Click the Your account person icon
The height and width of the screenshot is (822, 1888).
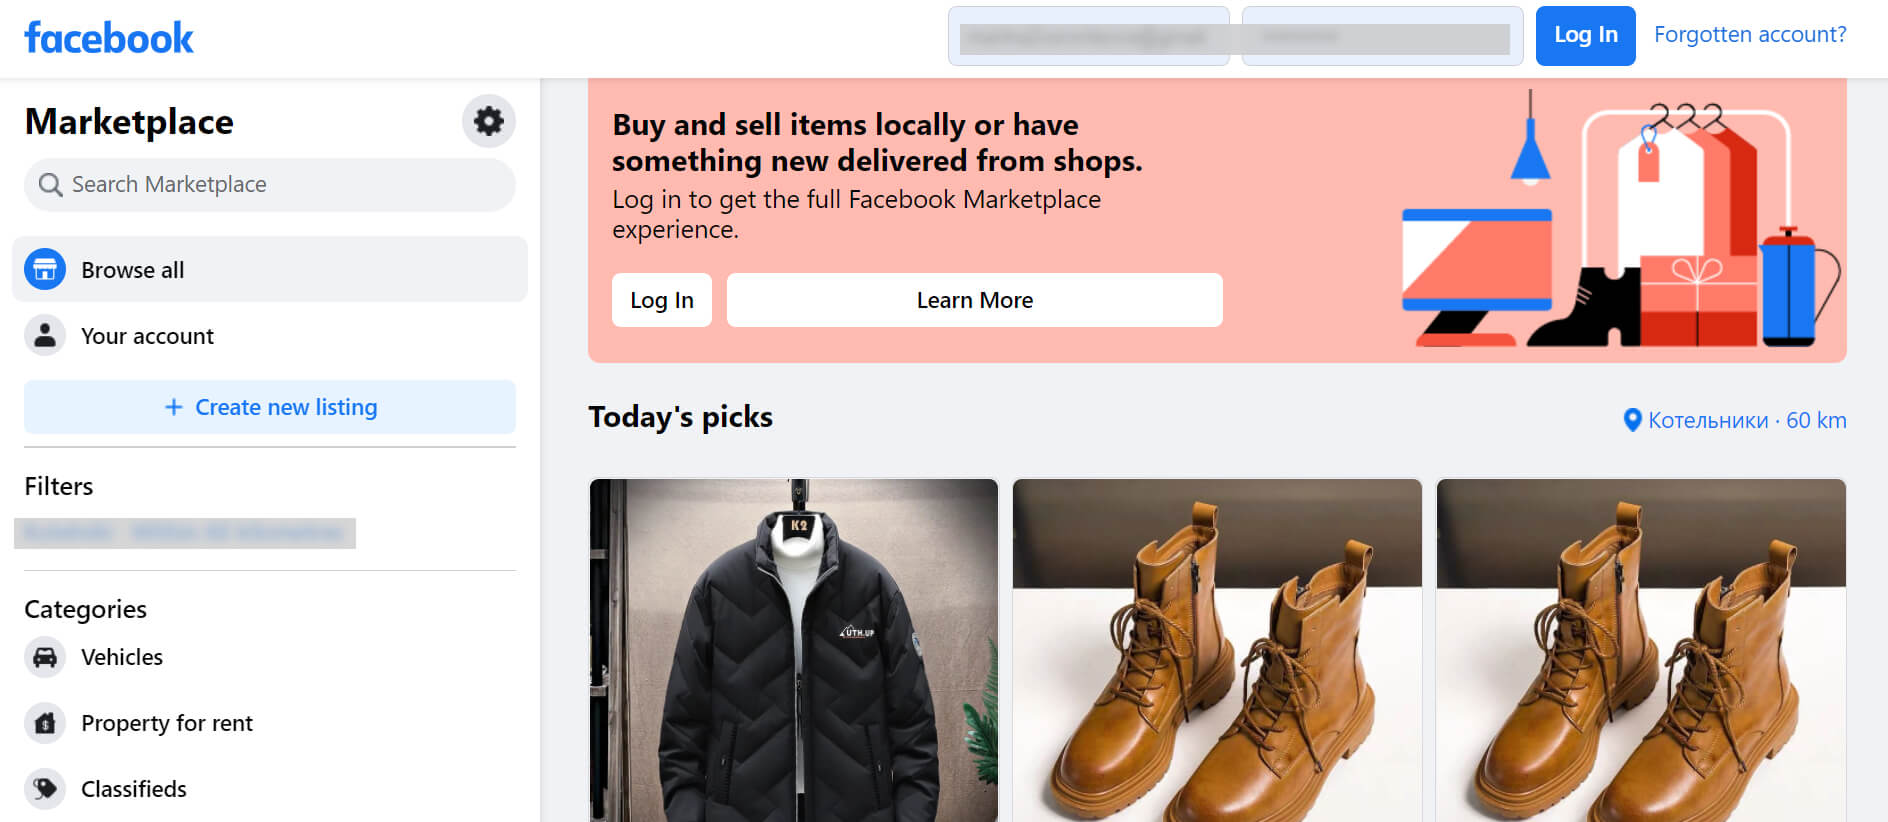point(45,336)
